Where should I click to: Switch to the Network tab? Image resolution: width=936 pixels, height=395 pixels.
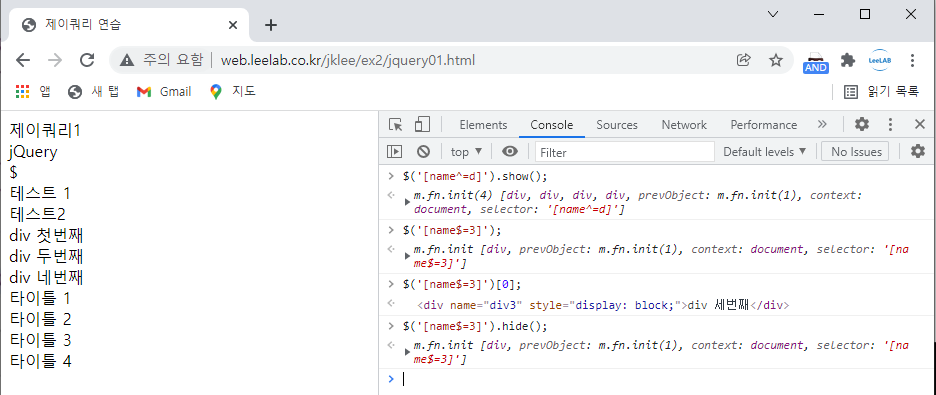(683, 125)
